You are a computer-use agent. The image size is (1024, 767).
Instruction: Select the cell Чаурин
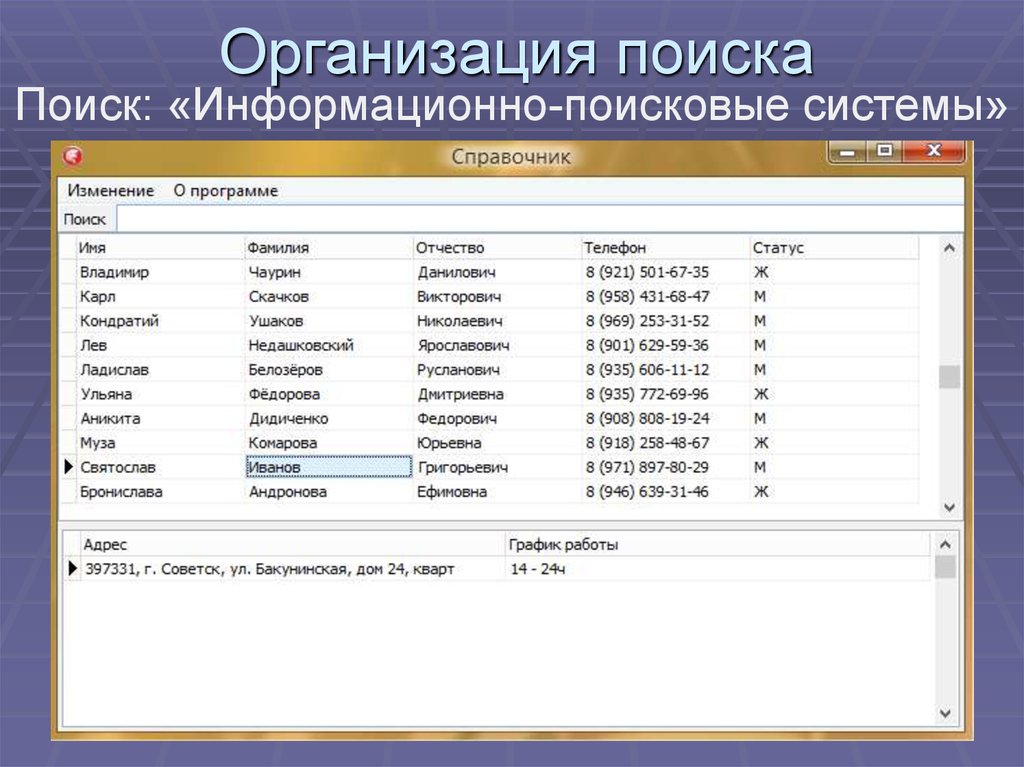328,272
